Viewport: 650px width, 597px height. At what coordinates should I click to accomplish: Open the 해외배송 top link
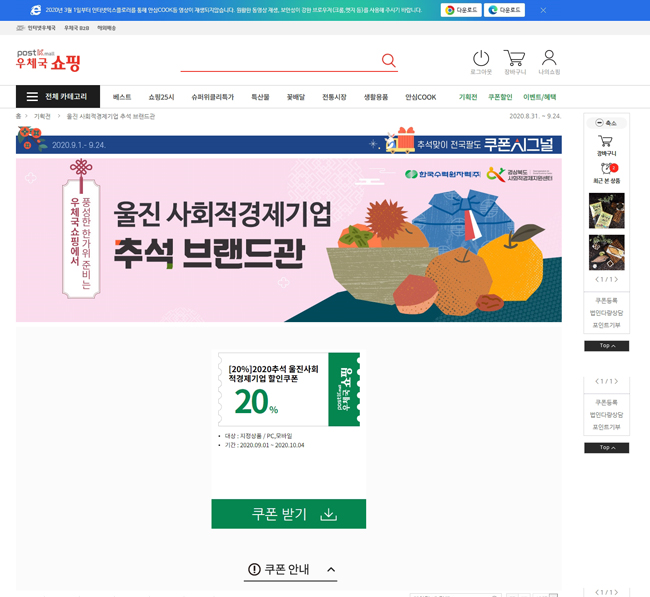tap(106, 28)
